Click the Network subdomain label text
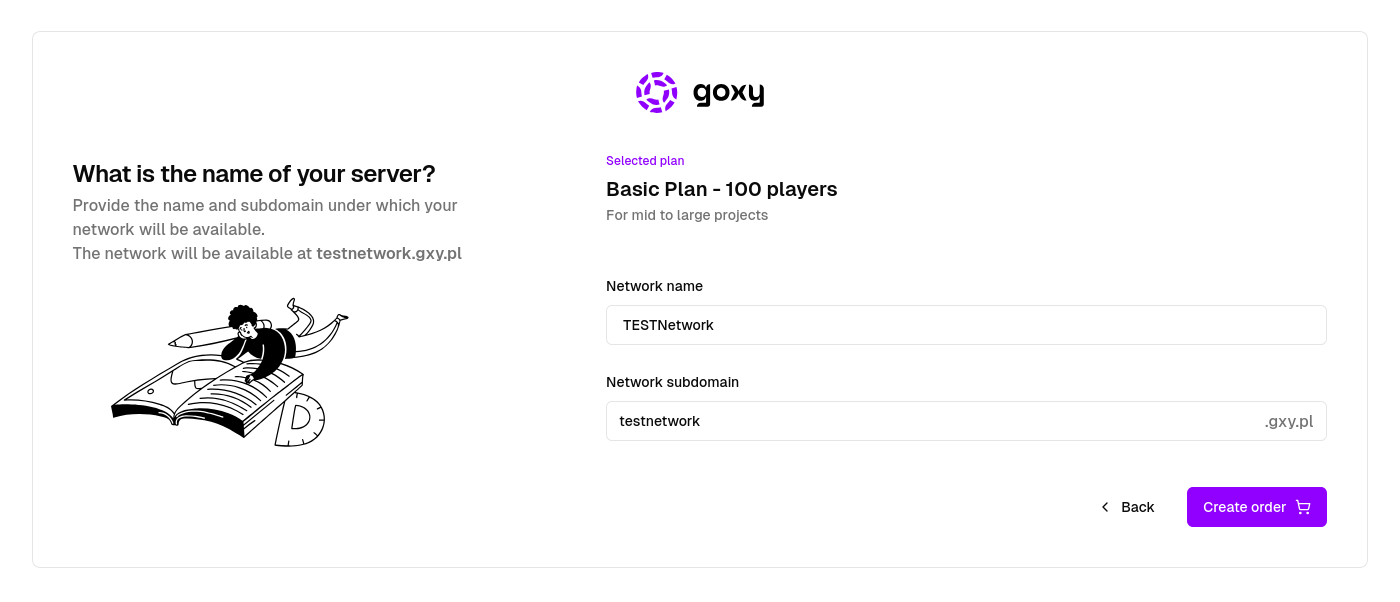Screen dimensions: 1400x602 672,382
